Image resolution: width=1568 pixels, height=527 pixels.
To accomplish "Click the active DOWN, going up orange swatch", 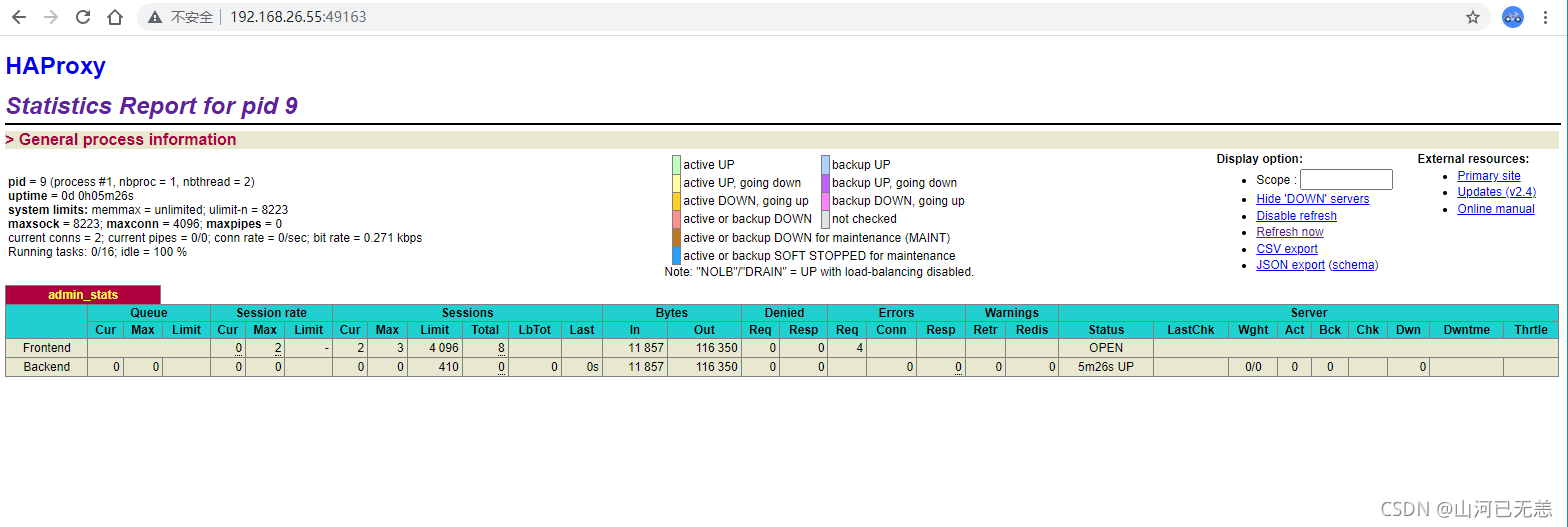I will pos(677,201).
